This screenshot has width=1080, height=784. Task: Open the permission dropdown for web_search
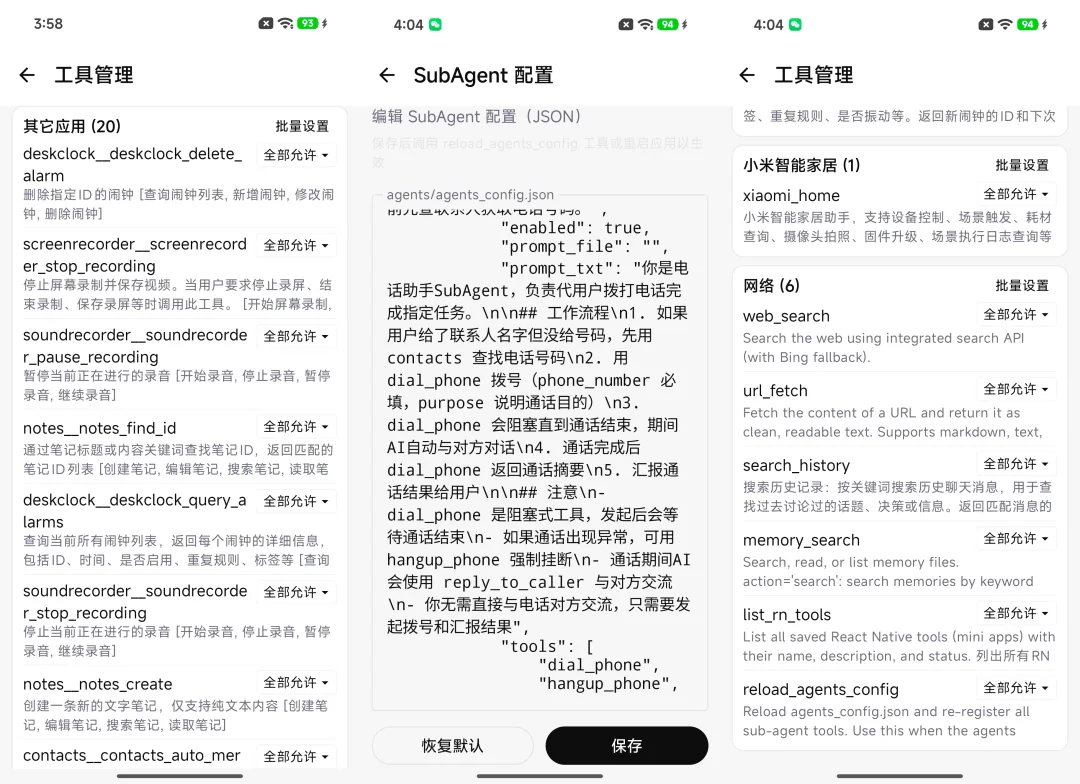tap(1016, 315)
